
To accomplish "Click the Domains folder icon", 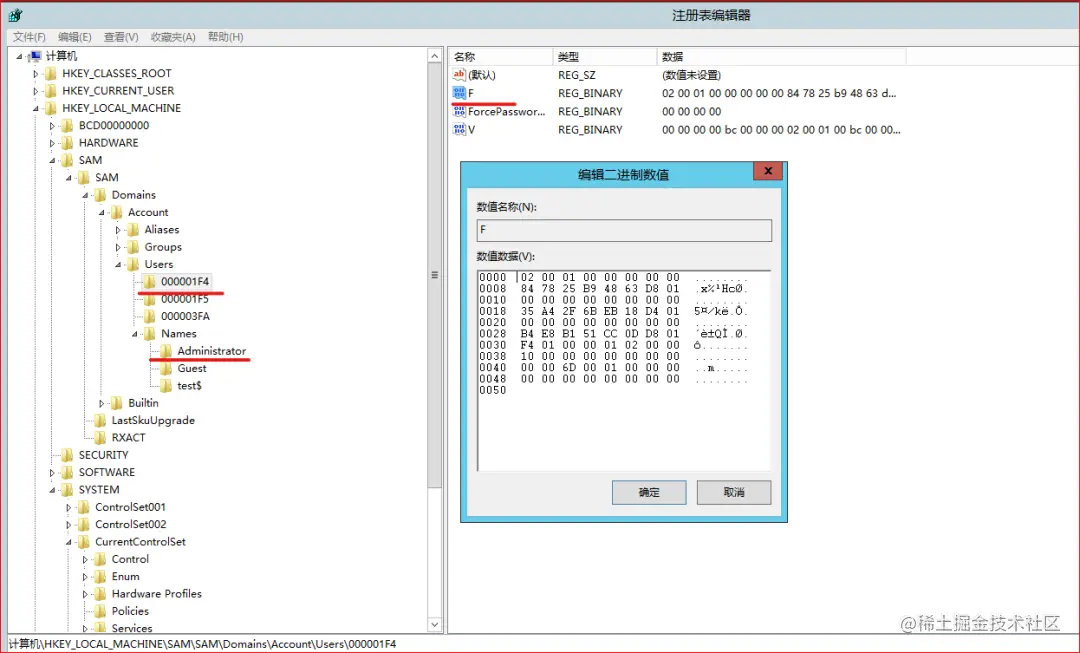I will [100, 195].
